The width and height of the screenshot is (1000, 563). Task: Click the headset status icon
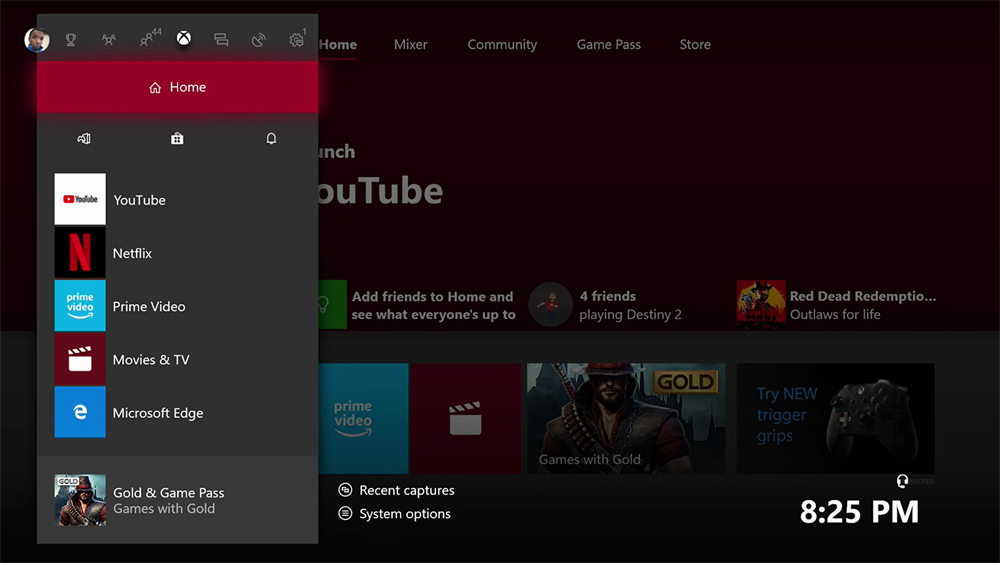[902, 481]
